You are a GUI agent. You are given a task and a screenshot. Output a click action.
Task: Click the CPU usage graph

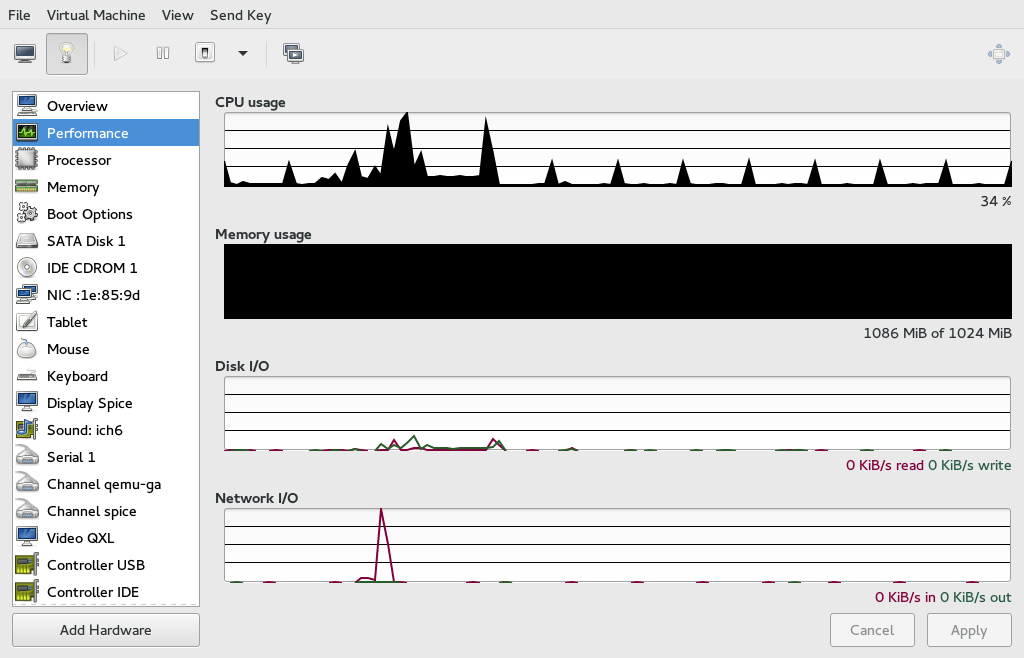coord(617,150)
